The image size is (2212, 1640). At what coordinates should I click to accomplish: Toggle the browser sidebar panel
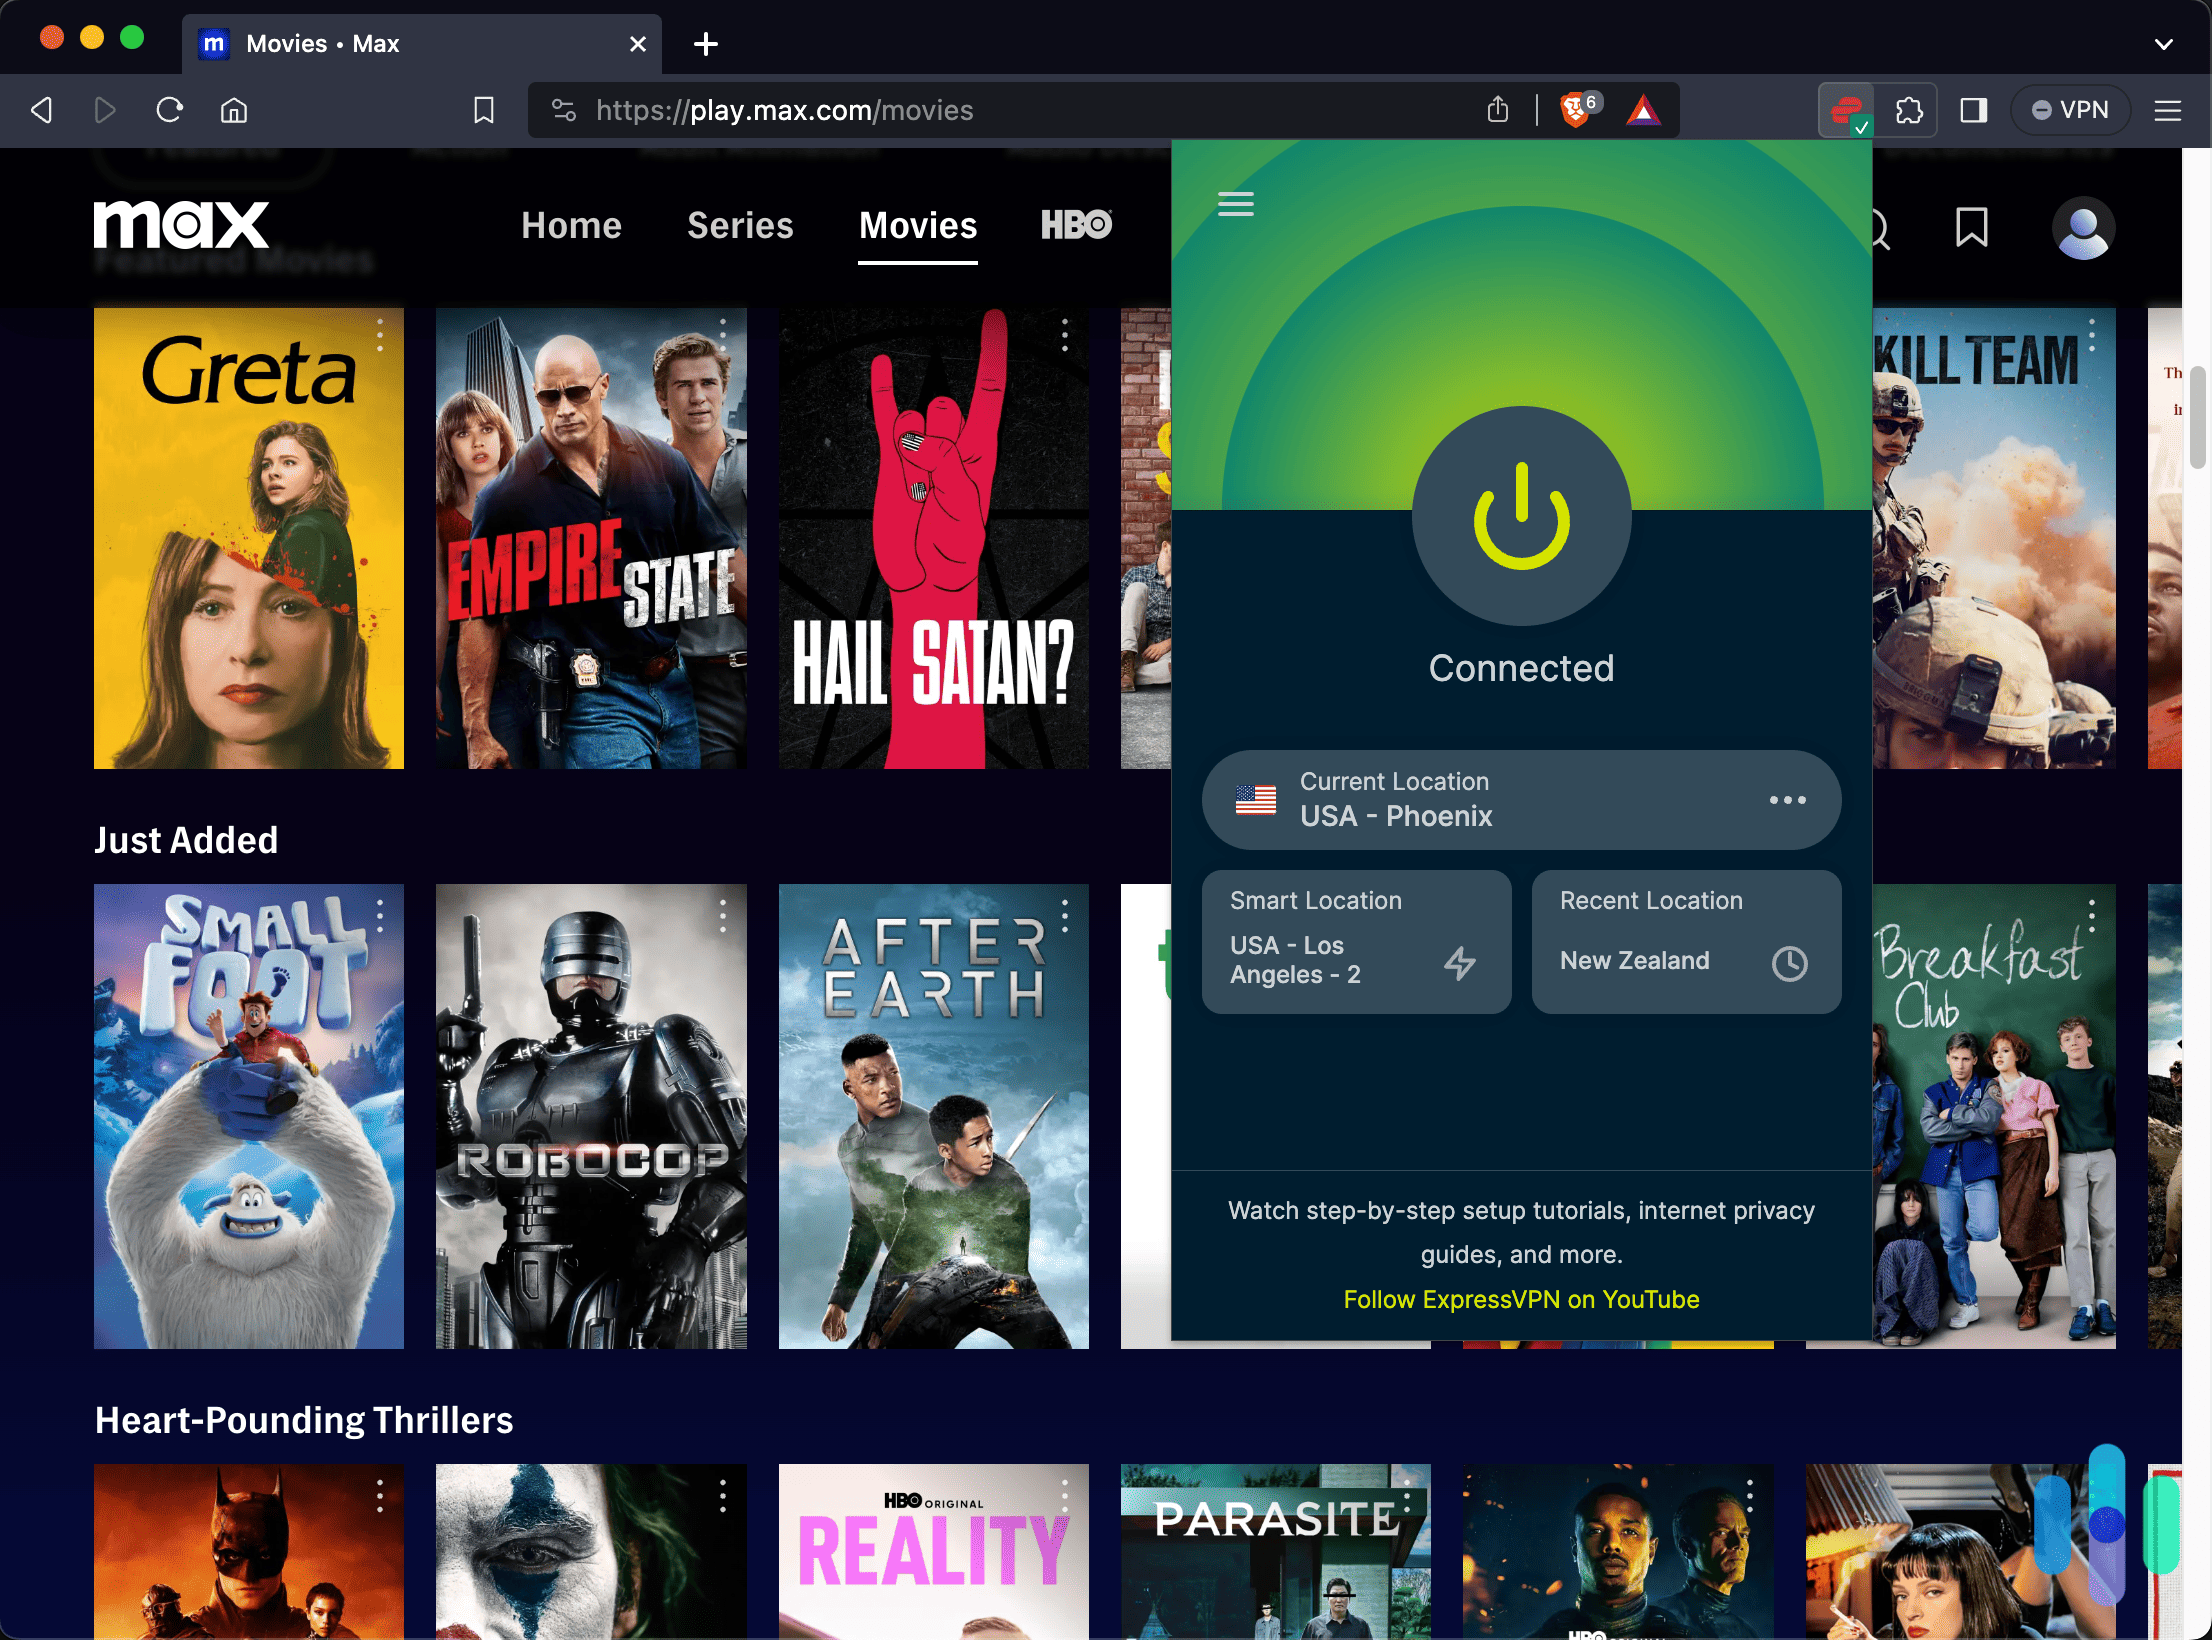[1973, 110]
